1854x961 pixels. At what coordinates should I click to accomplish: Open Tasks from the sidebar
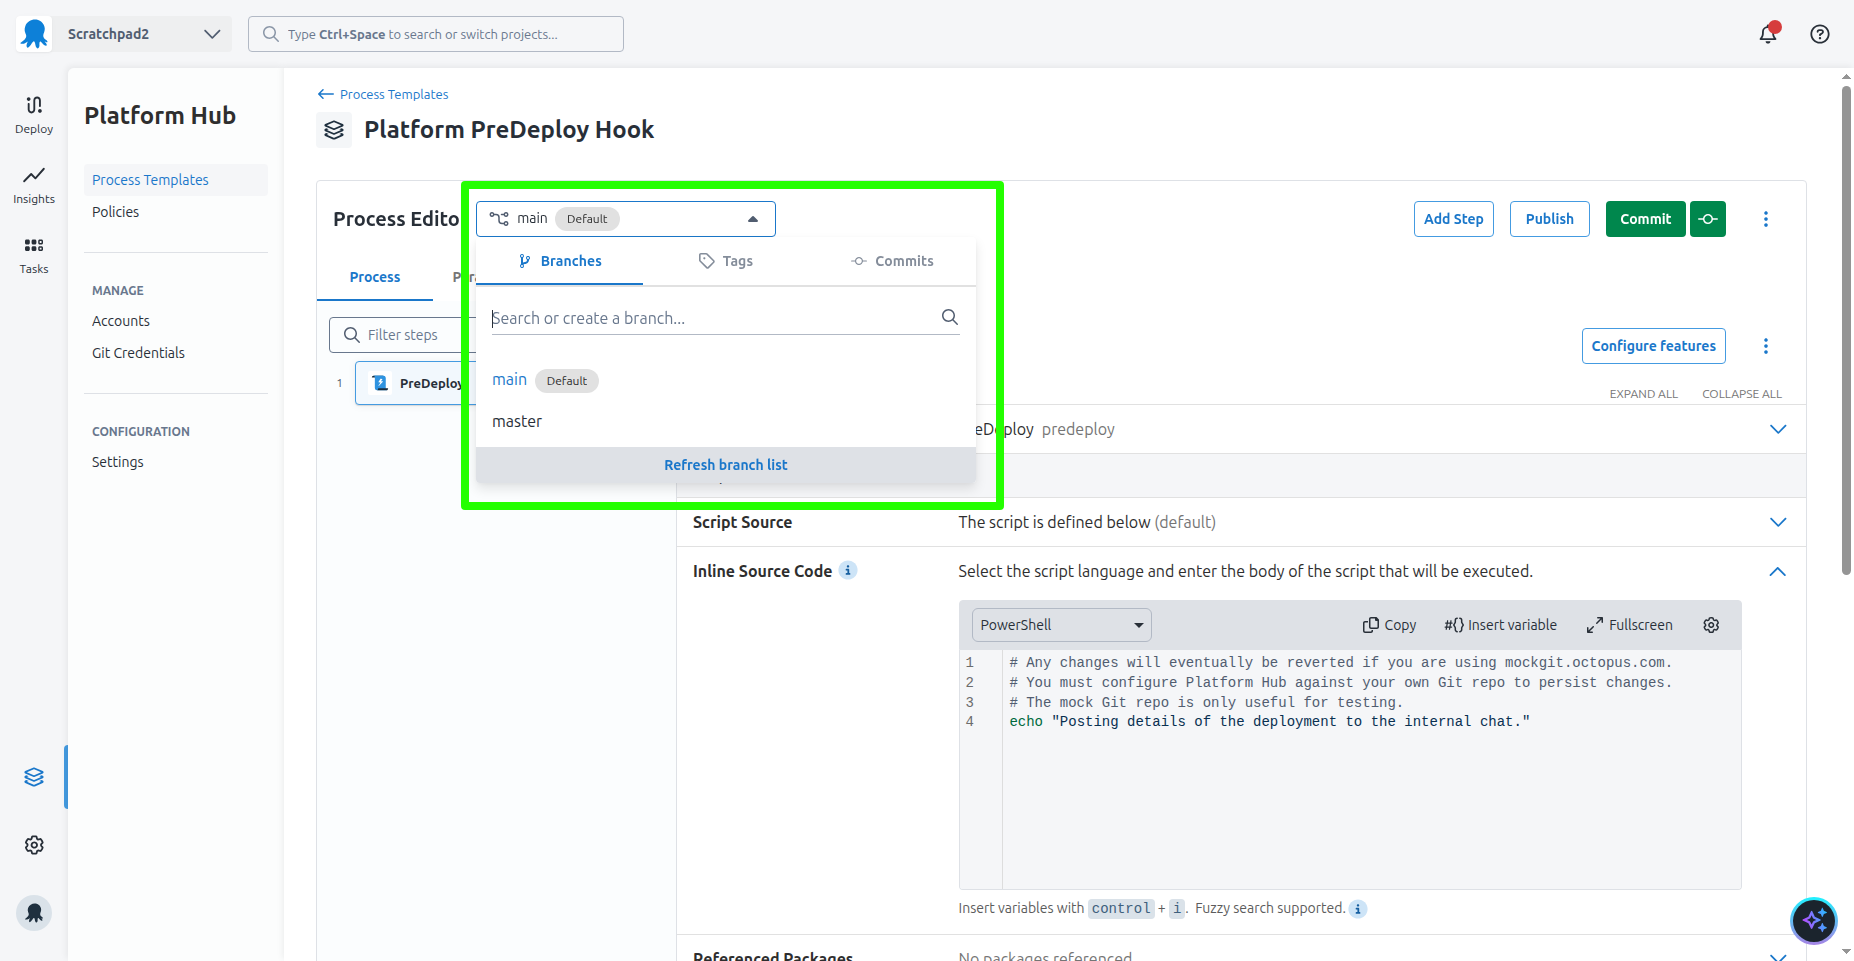[x=34, y=254]
